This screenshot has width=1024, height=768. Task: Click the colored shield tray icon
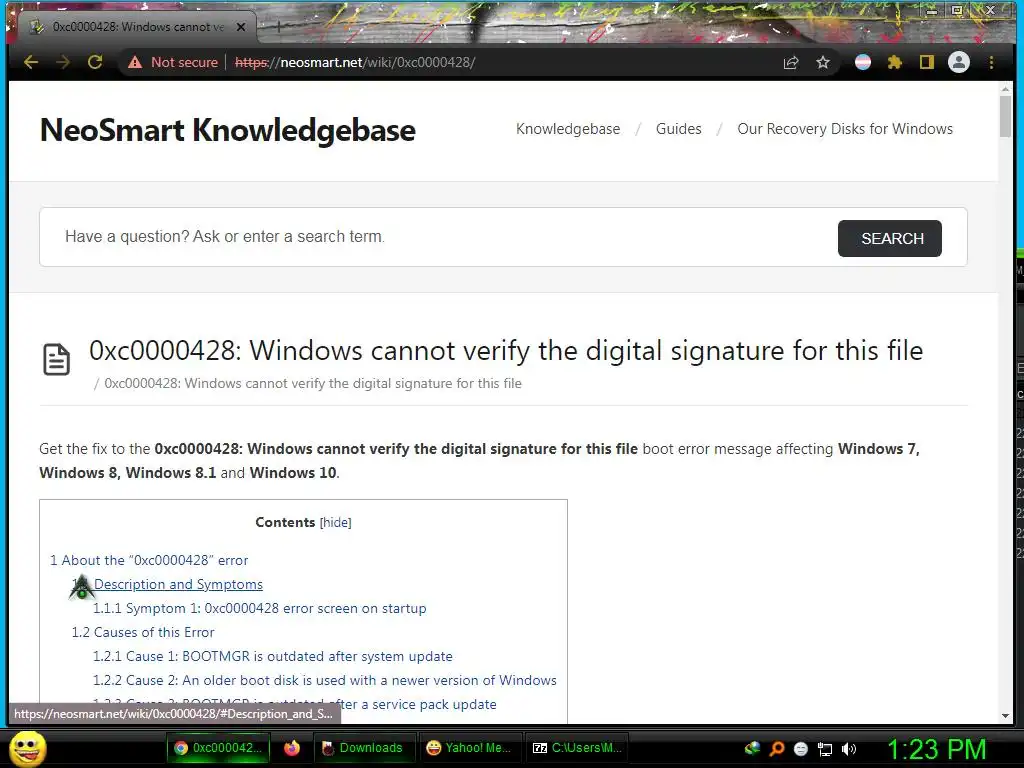(752, 748)
